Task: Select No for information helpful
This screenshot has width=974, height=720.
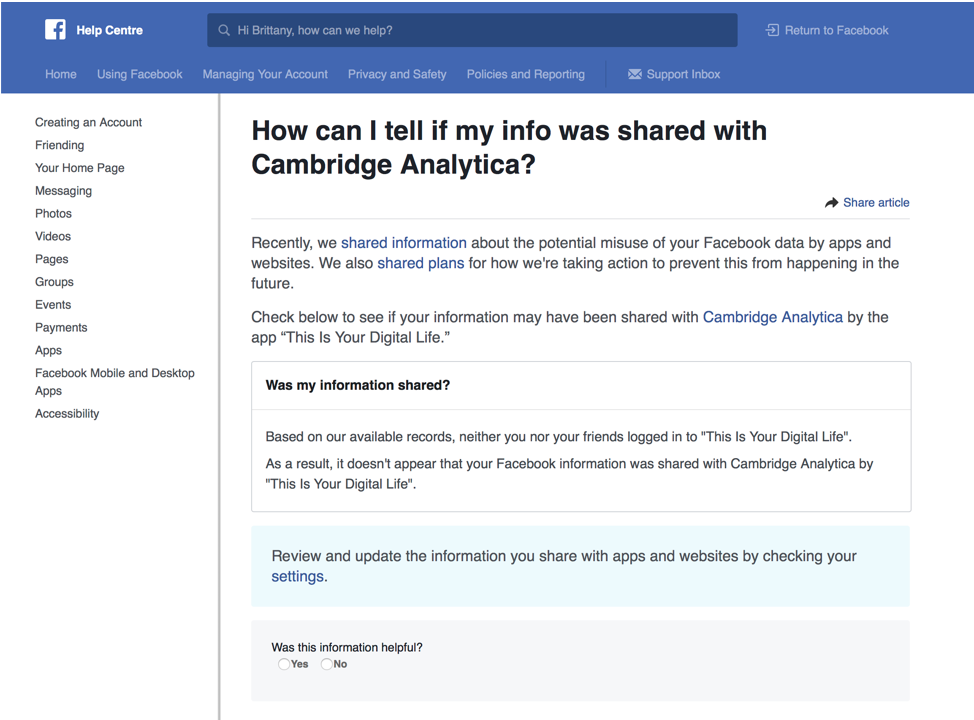Action: (x=327, y=664)
